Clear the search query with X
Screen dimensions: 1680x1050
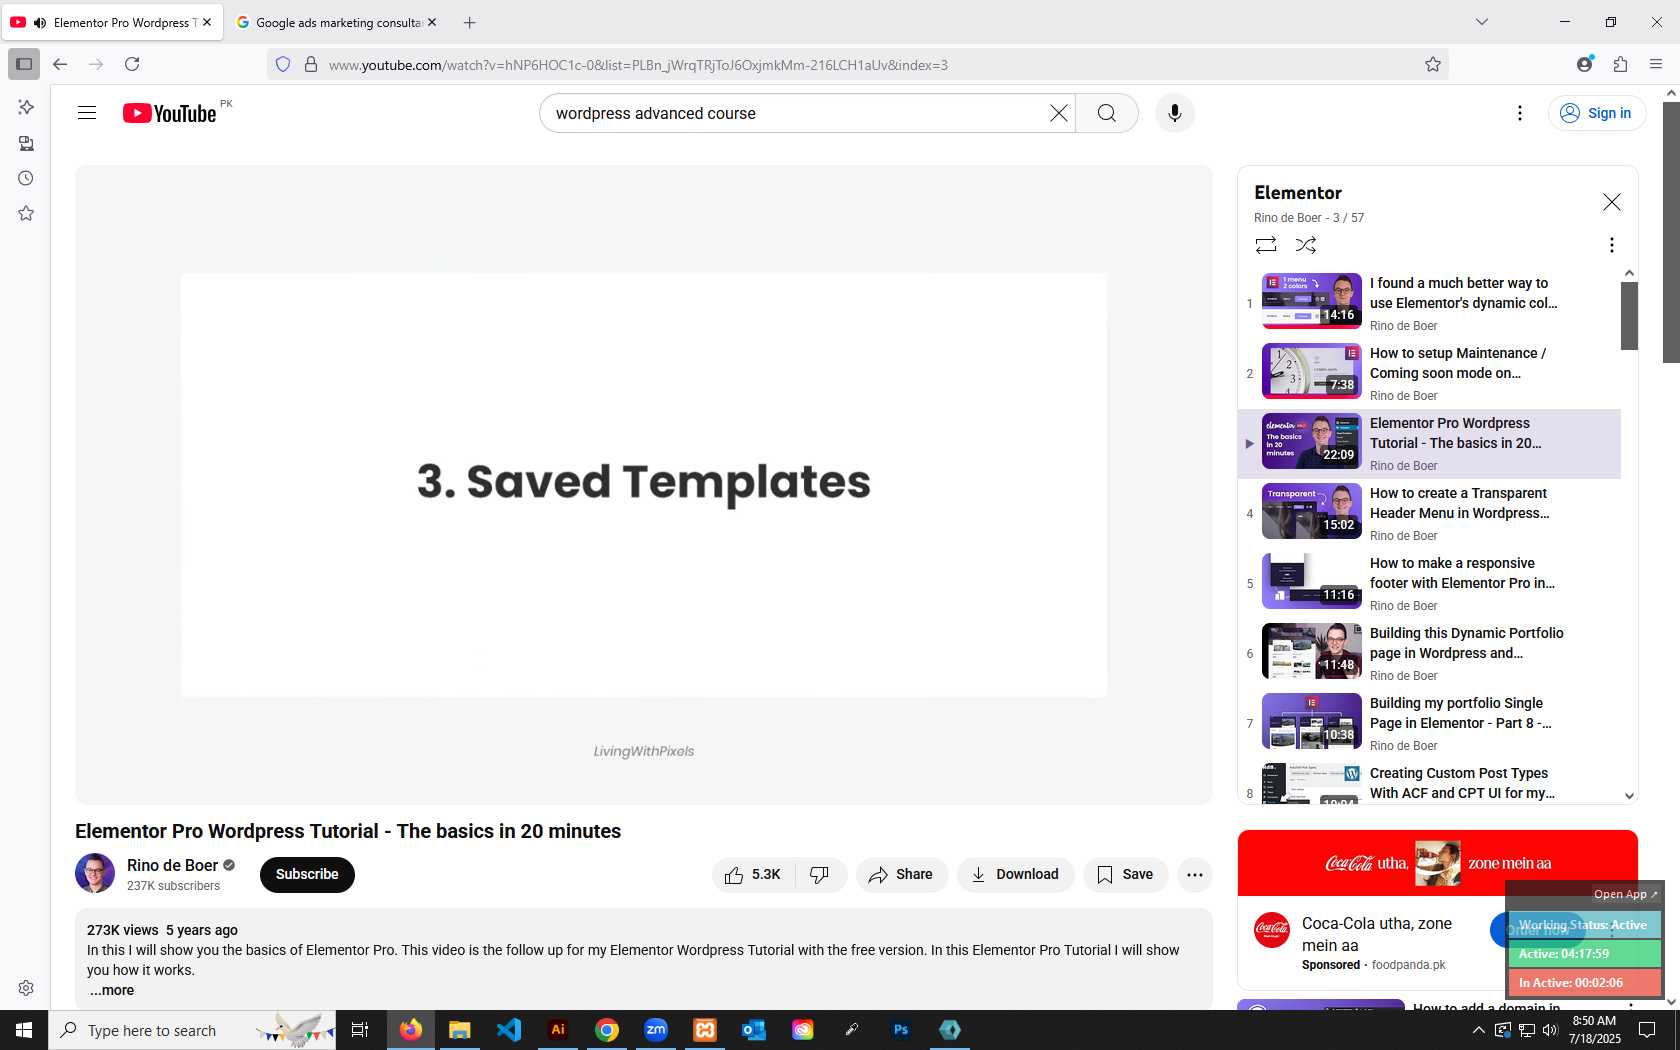click(x=1058, y=113)
